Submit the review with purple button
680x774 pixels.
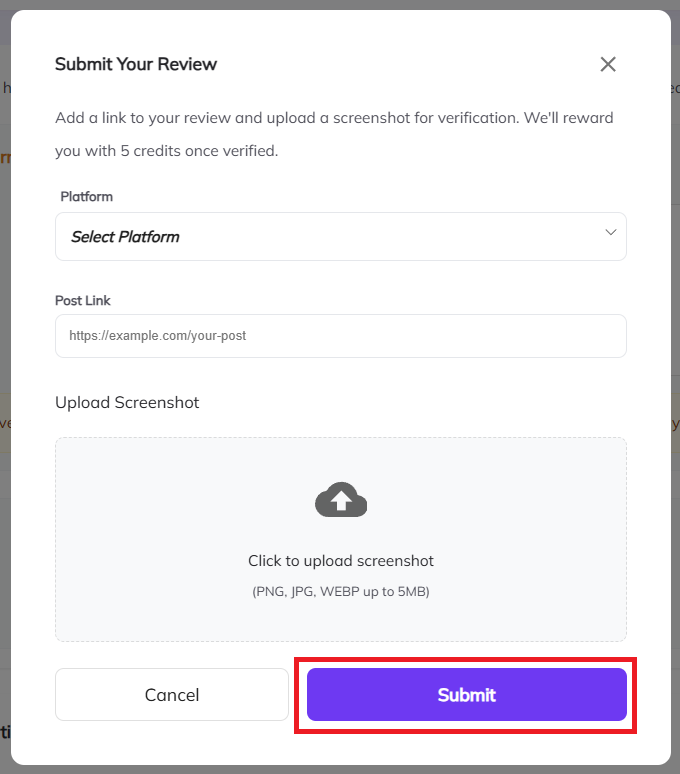467,695
